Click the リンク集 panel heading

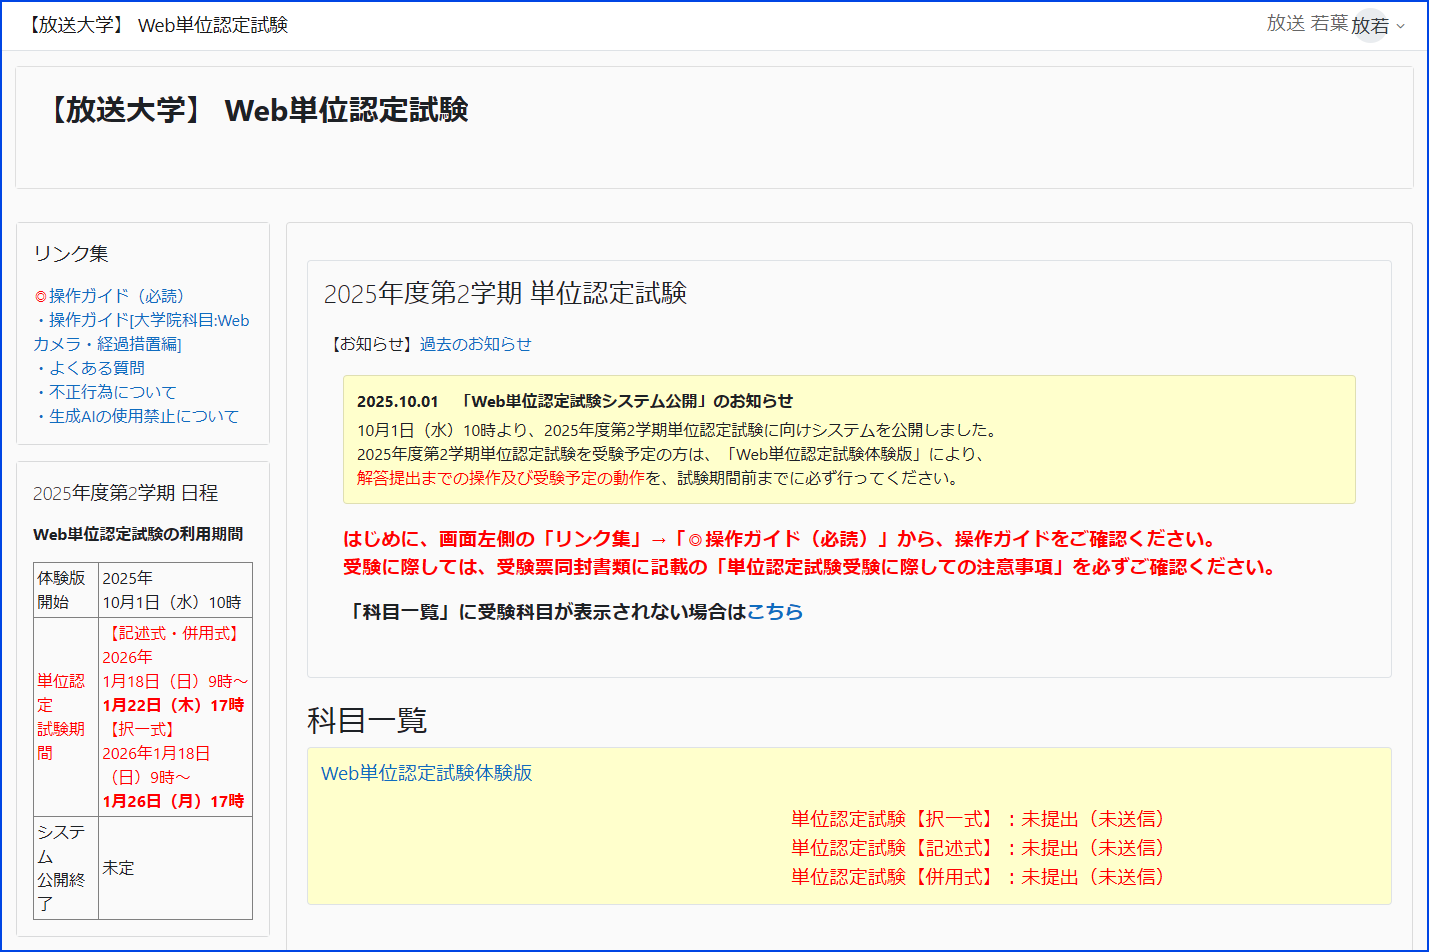(x=71, y=253)
